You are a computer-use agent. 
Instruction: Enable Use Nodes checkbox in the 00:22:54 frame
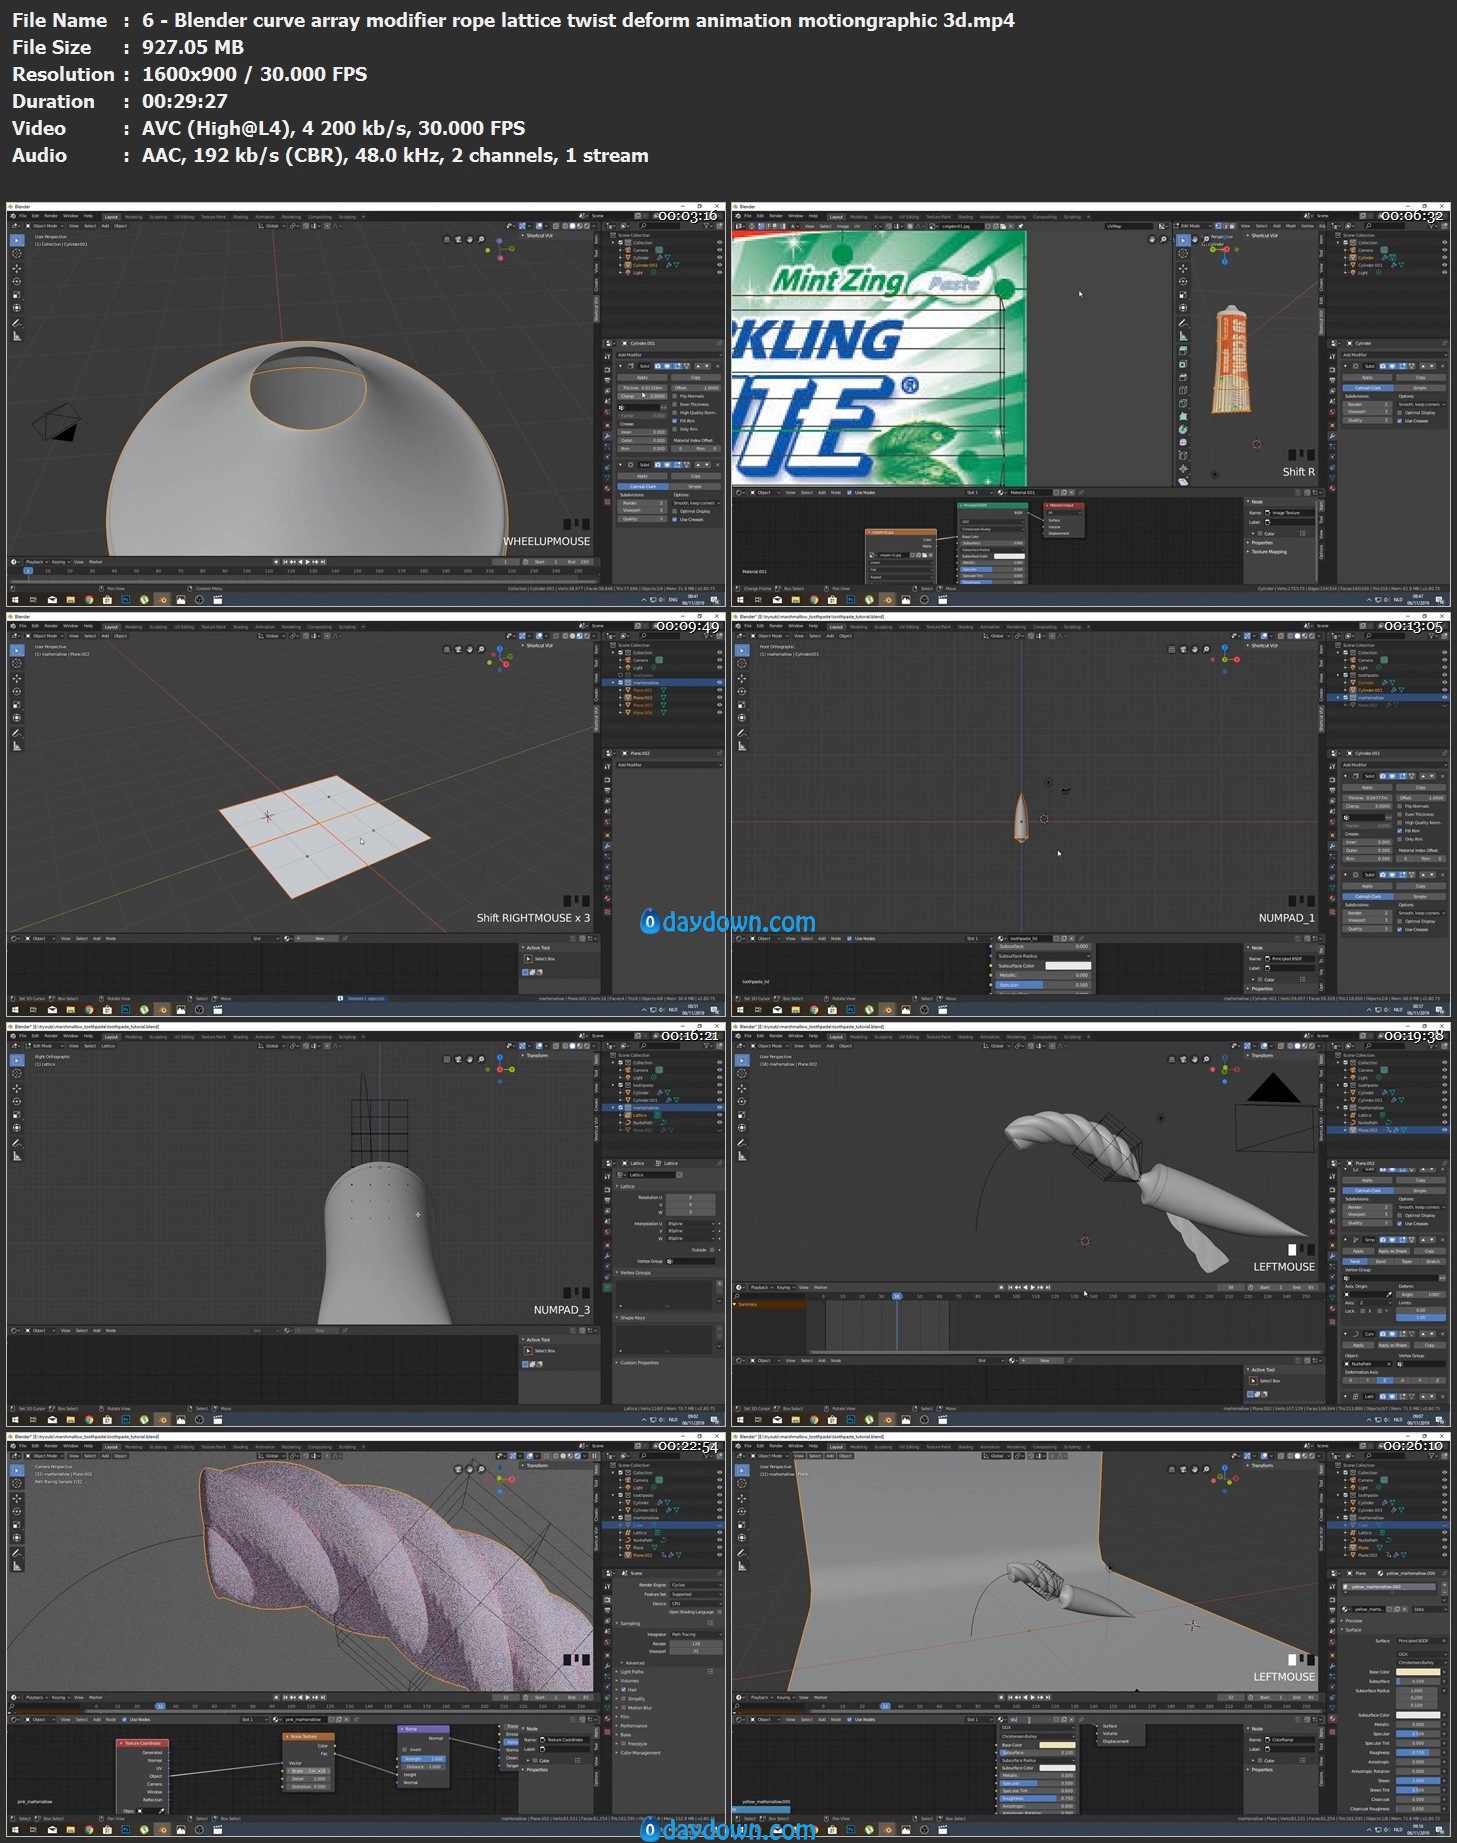pos(125,1720)
